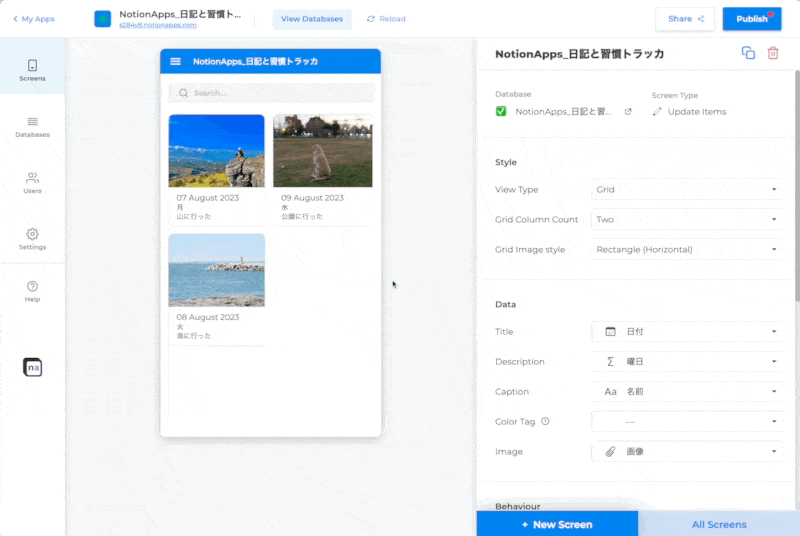Open the 07 August 2023 mountain card
Image resolution: width=800 pixels, height=536 pixels.
(216, 170)
